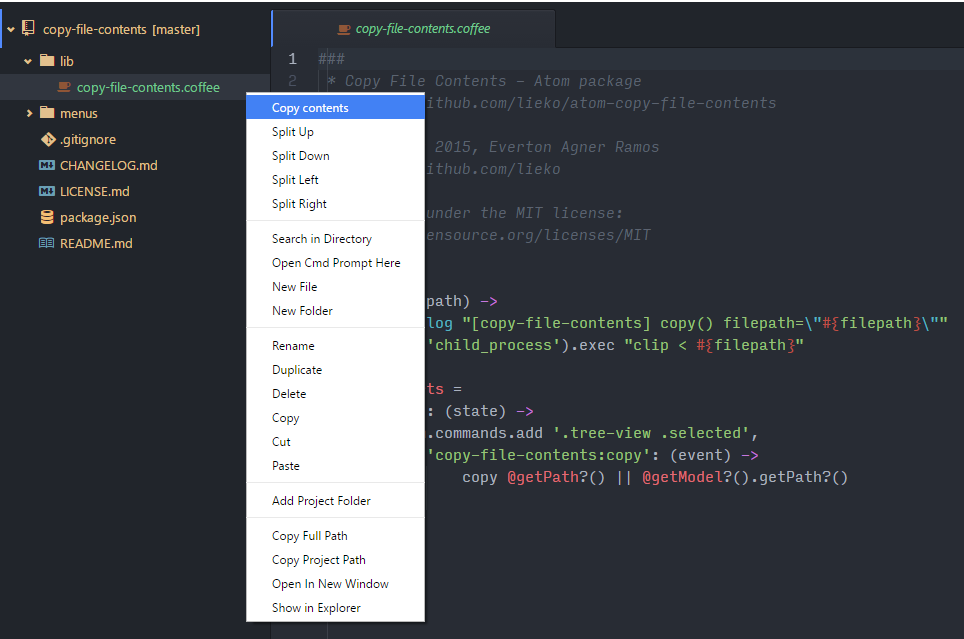Click the repository icon beside copy-file-contents [master]
The width and height of the screenshot is (964, 639).
click(x=28, y=28)
